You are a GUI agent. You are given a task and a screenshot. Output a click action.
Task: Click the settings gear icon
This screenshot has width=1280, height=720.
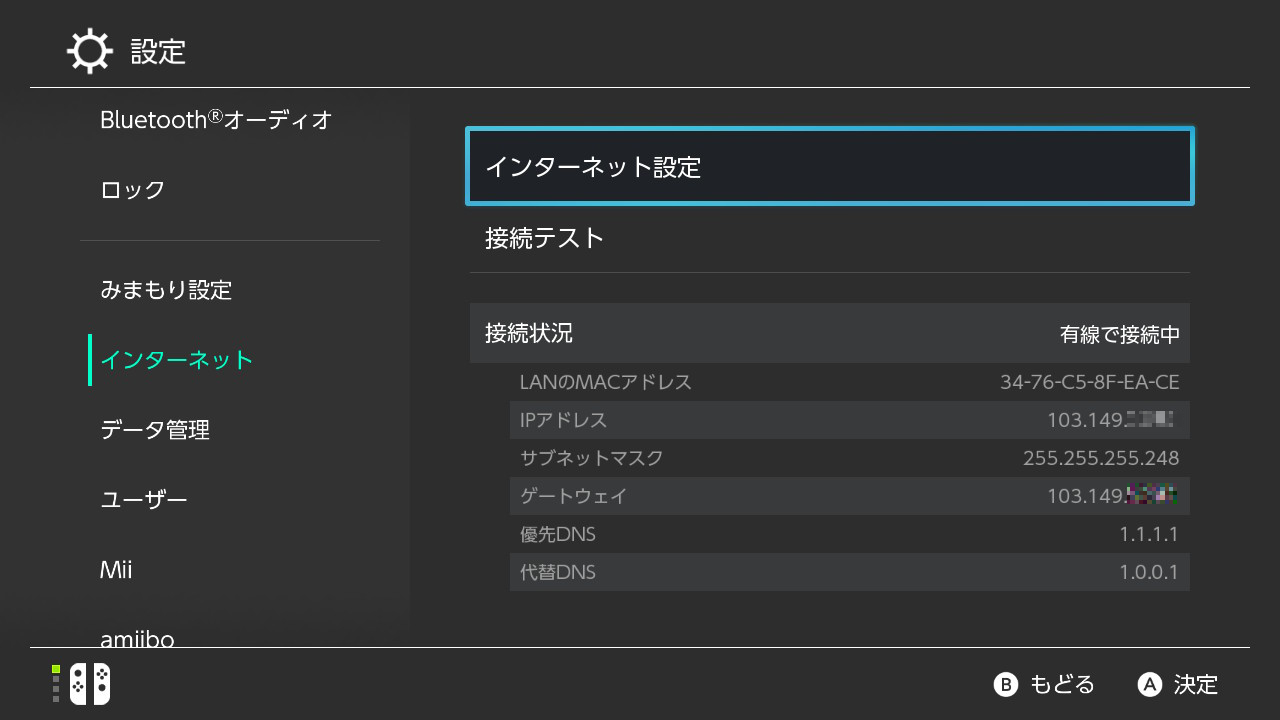coord(89,51)
